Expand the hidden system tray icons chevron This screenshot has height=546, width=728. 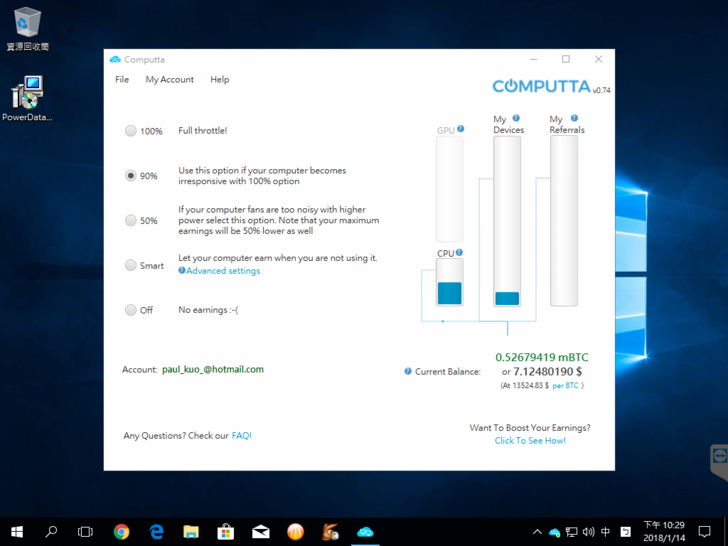pos(537,532)
